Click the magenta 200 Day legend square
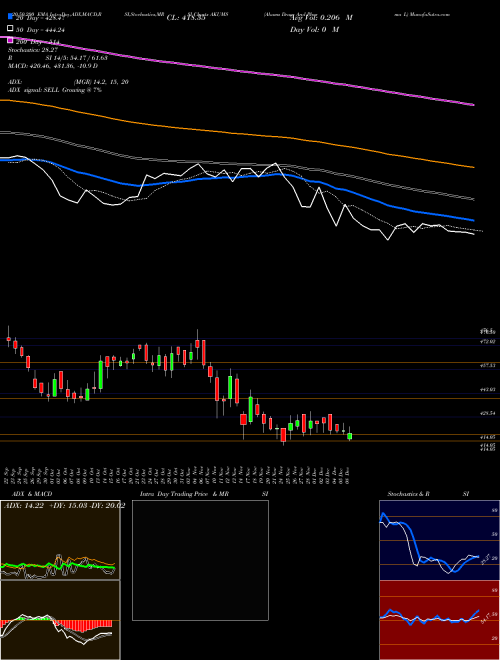 pos(11,41)
